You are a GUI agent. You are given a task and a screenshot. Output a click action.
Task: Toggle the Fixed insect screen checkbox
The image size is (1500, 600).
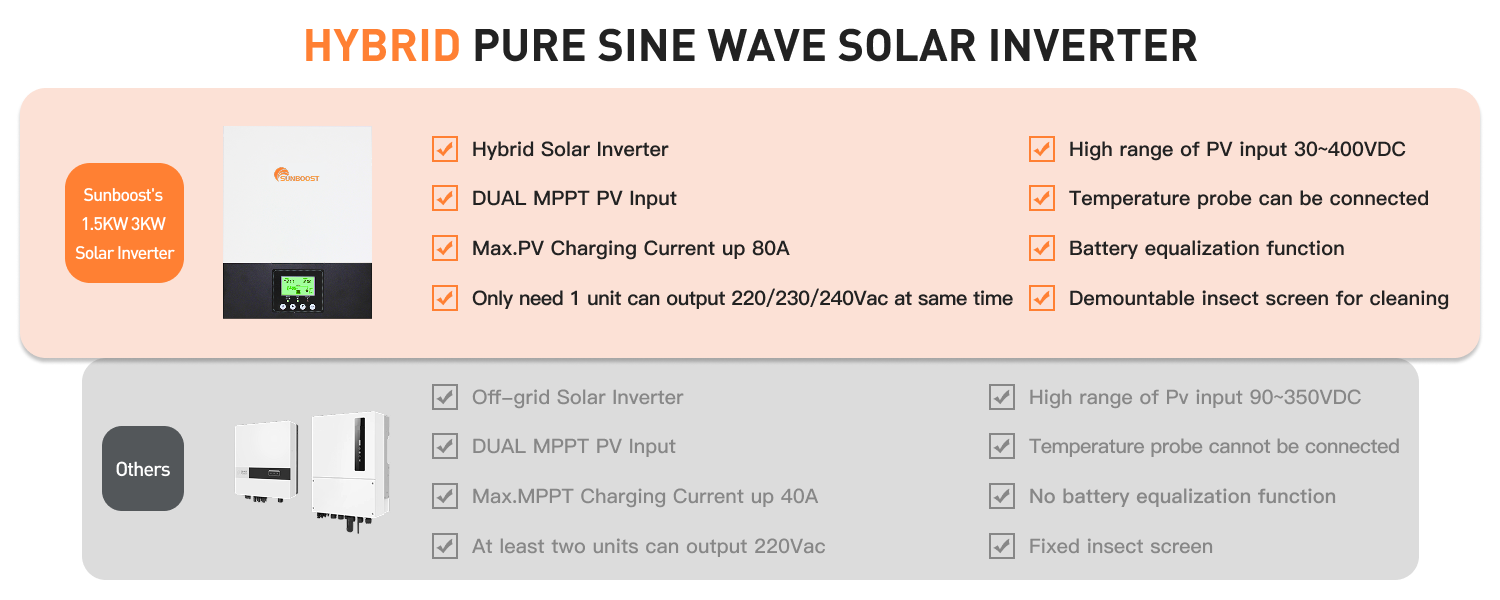1001,546
